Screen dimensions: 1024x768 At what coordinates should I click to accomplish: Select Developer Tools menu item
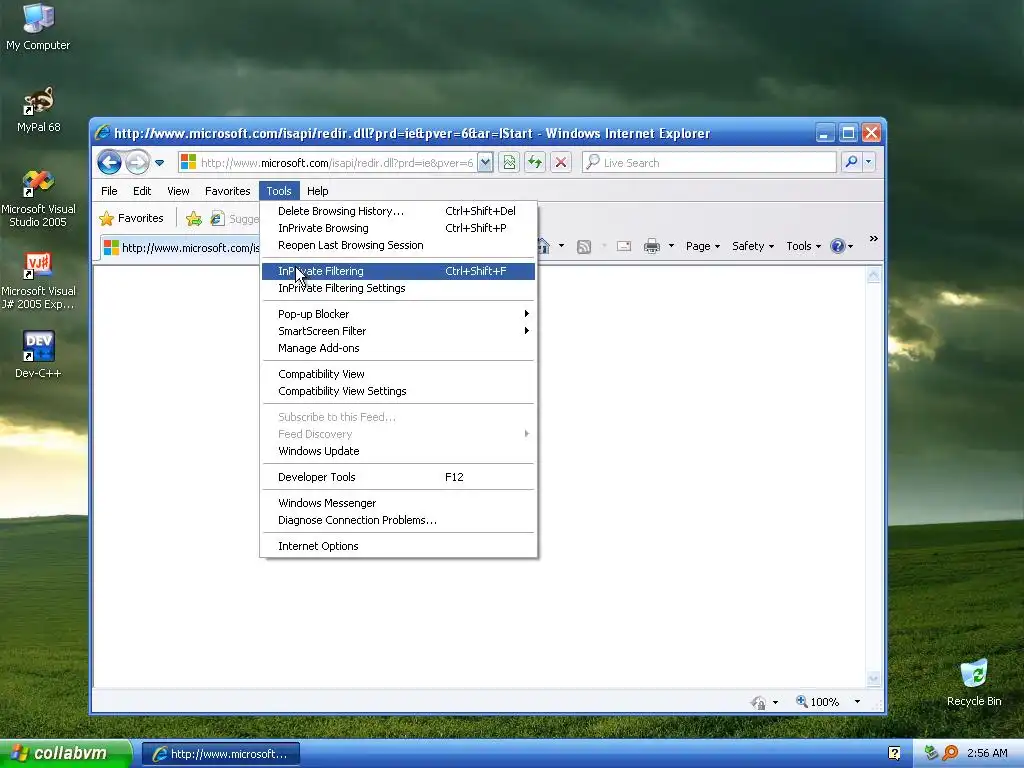click(x=398, y=477)
